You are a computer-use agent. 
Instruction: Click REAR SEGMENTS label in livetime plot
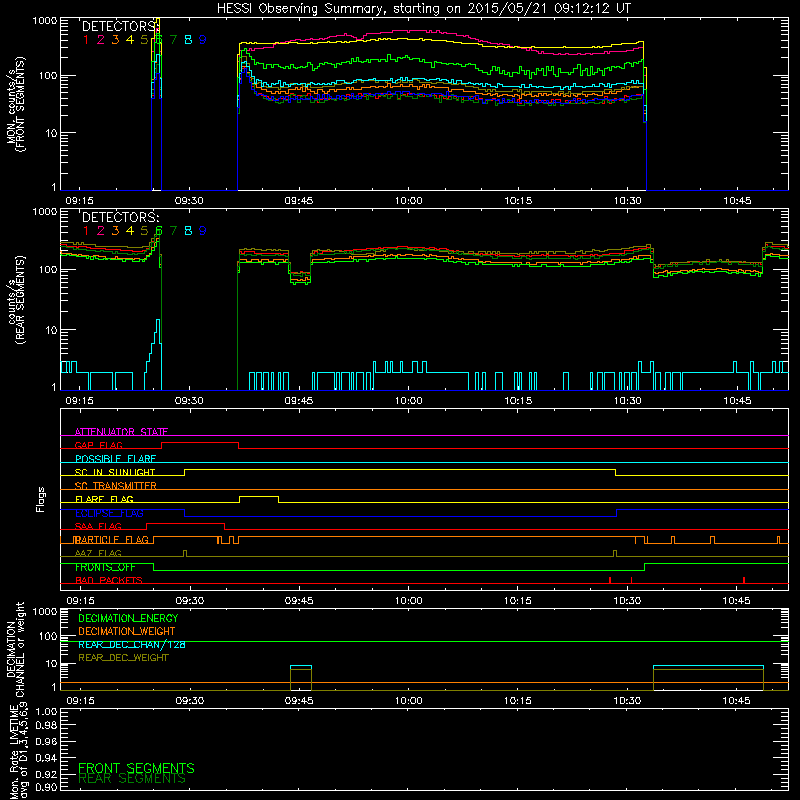pos(132,779)
